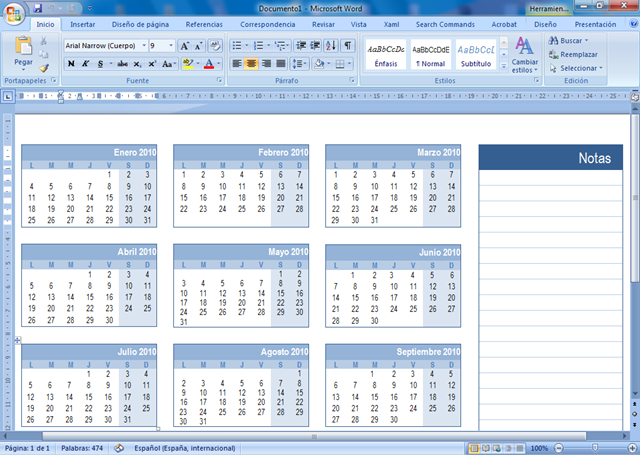Open the font color dropdown arrow
The width and height of the screenshot is (640, 455).
(x=219, y=64)
